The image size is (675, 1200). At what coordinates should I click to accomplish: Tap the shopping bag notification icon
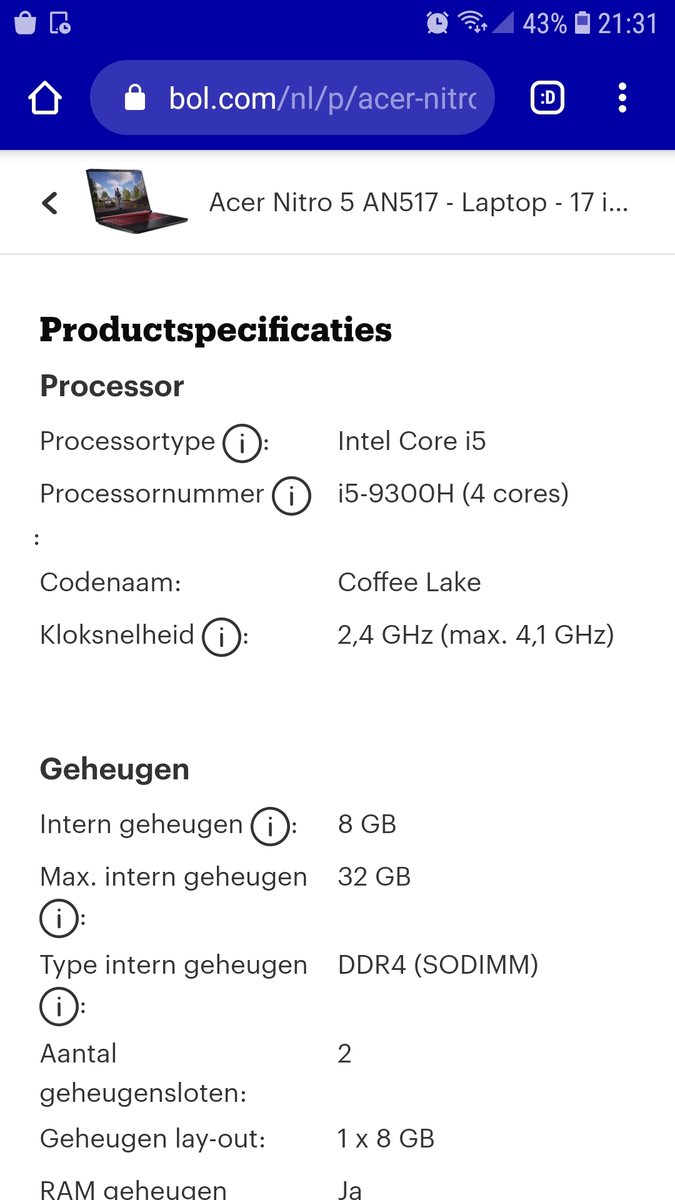[x=27, y=23]
